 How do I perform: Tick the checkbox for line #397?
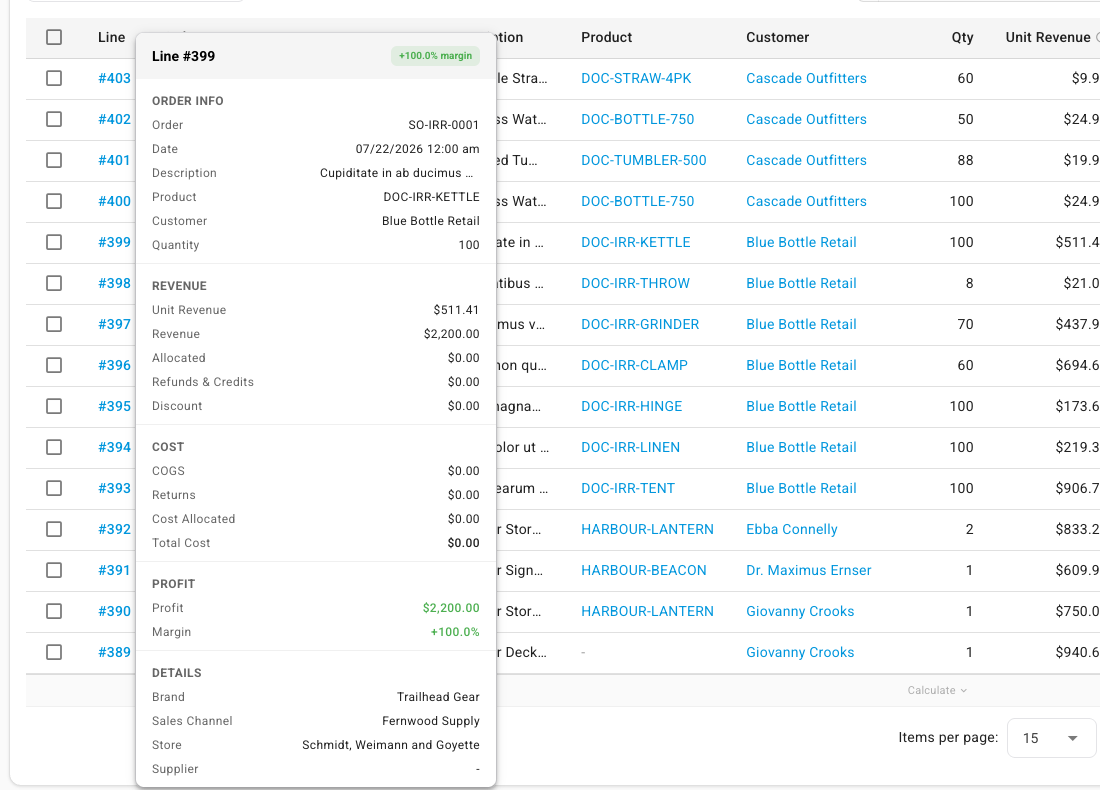(x=54, y=324)
